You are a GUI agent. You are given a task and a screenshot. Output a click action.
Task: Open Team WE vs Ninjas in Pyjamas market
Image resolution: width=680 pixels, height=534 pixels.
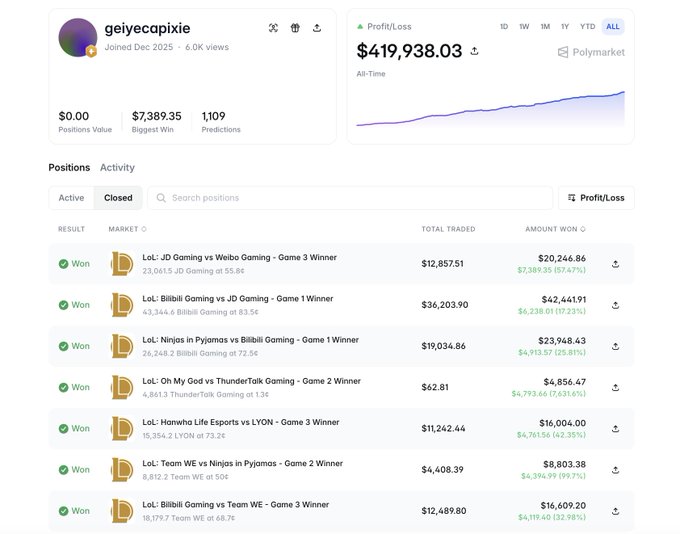pyautogui.click(x=242, y=463)
